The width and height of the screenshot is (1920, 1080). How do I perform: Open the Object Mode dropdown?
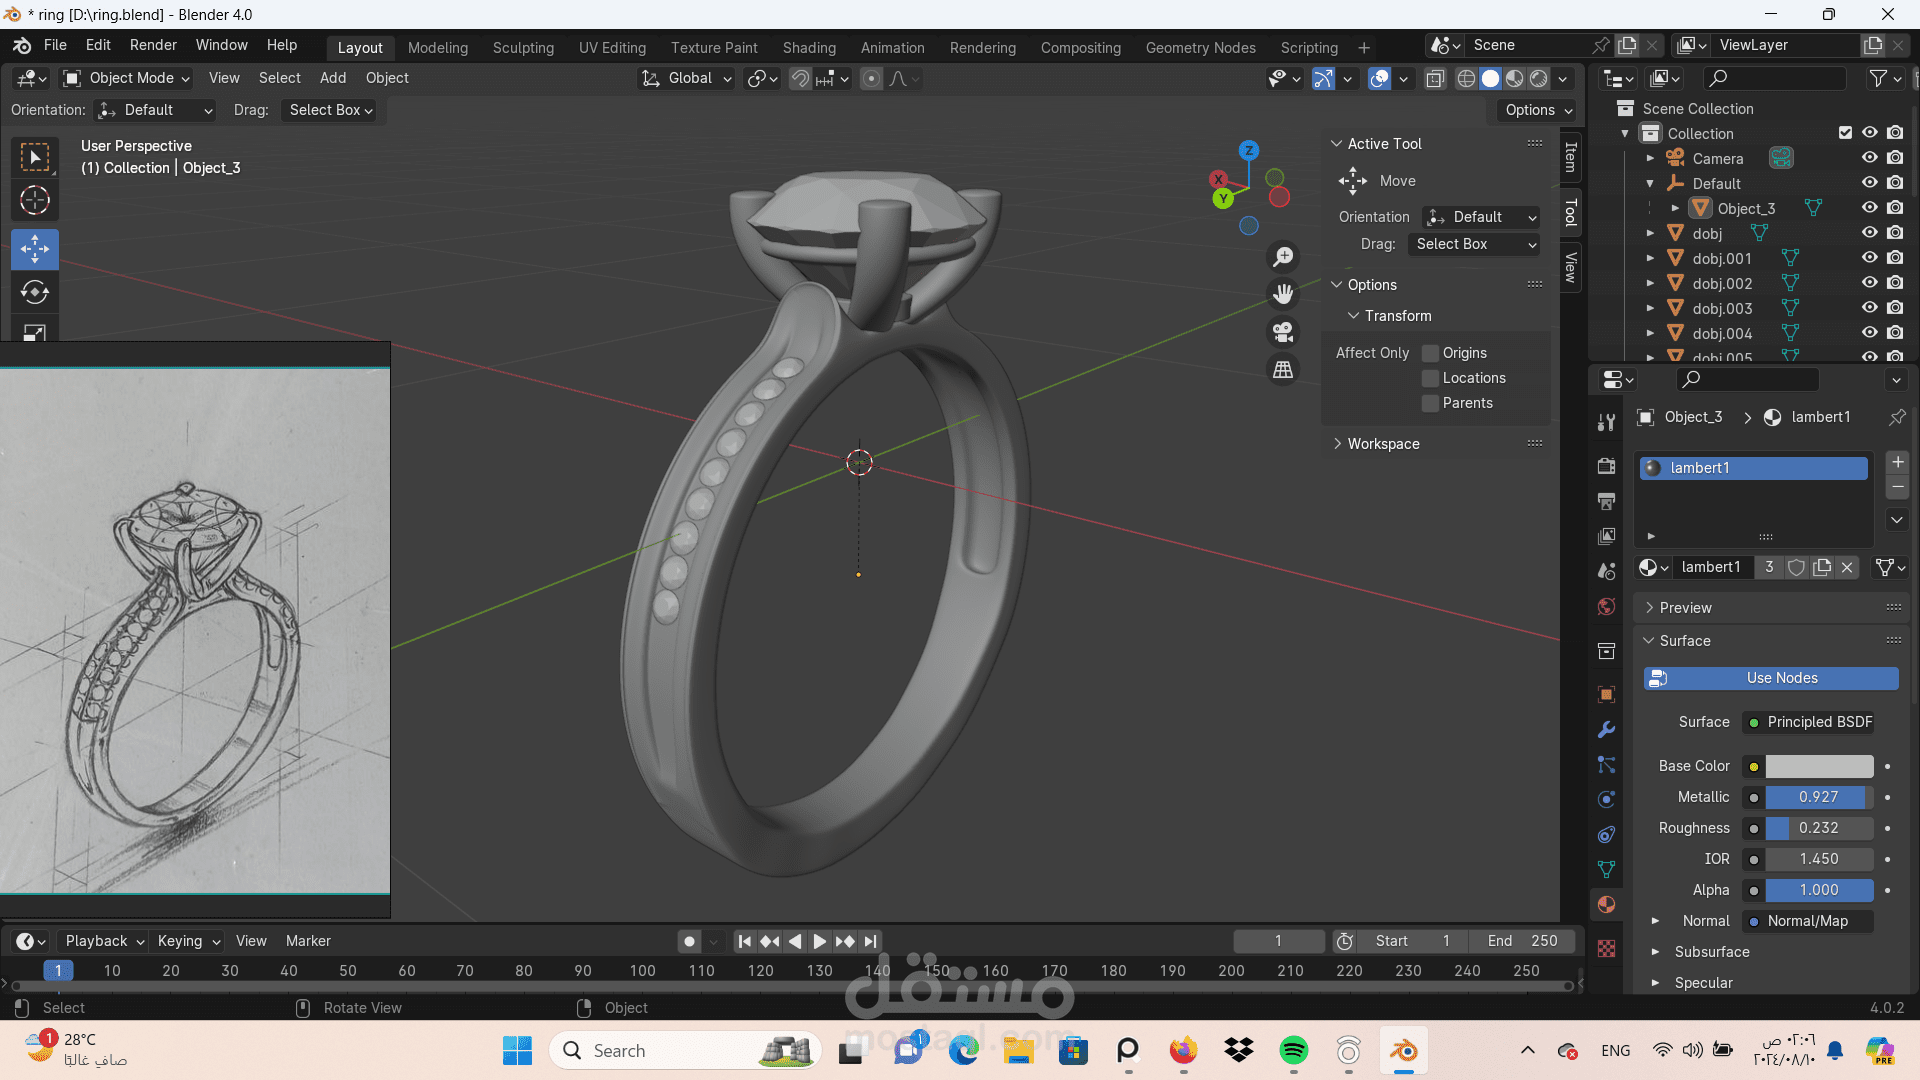[126, 78]
